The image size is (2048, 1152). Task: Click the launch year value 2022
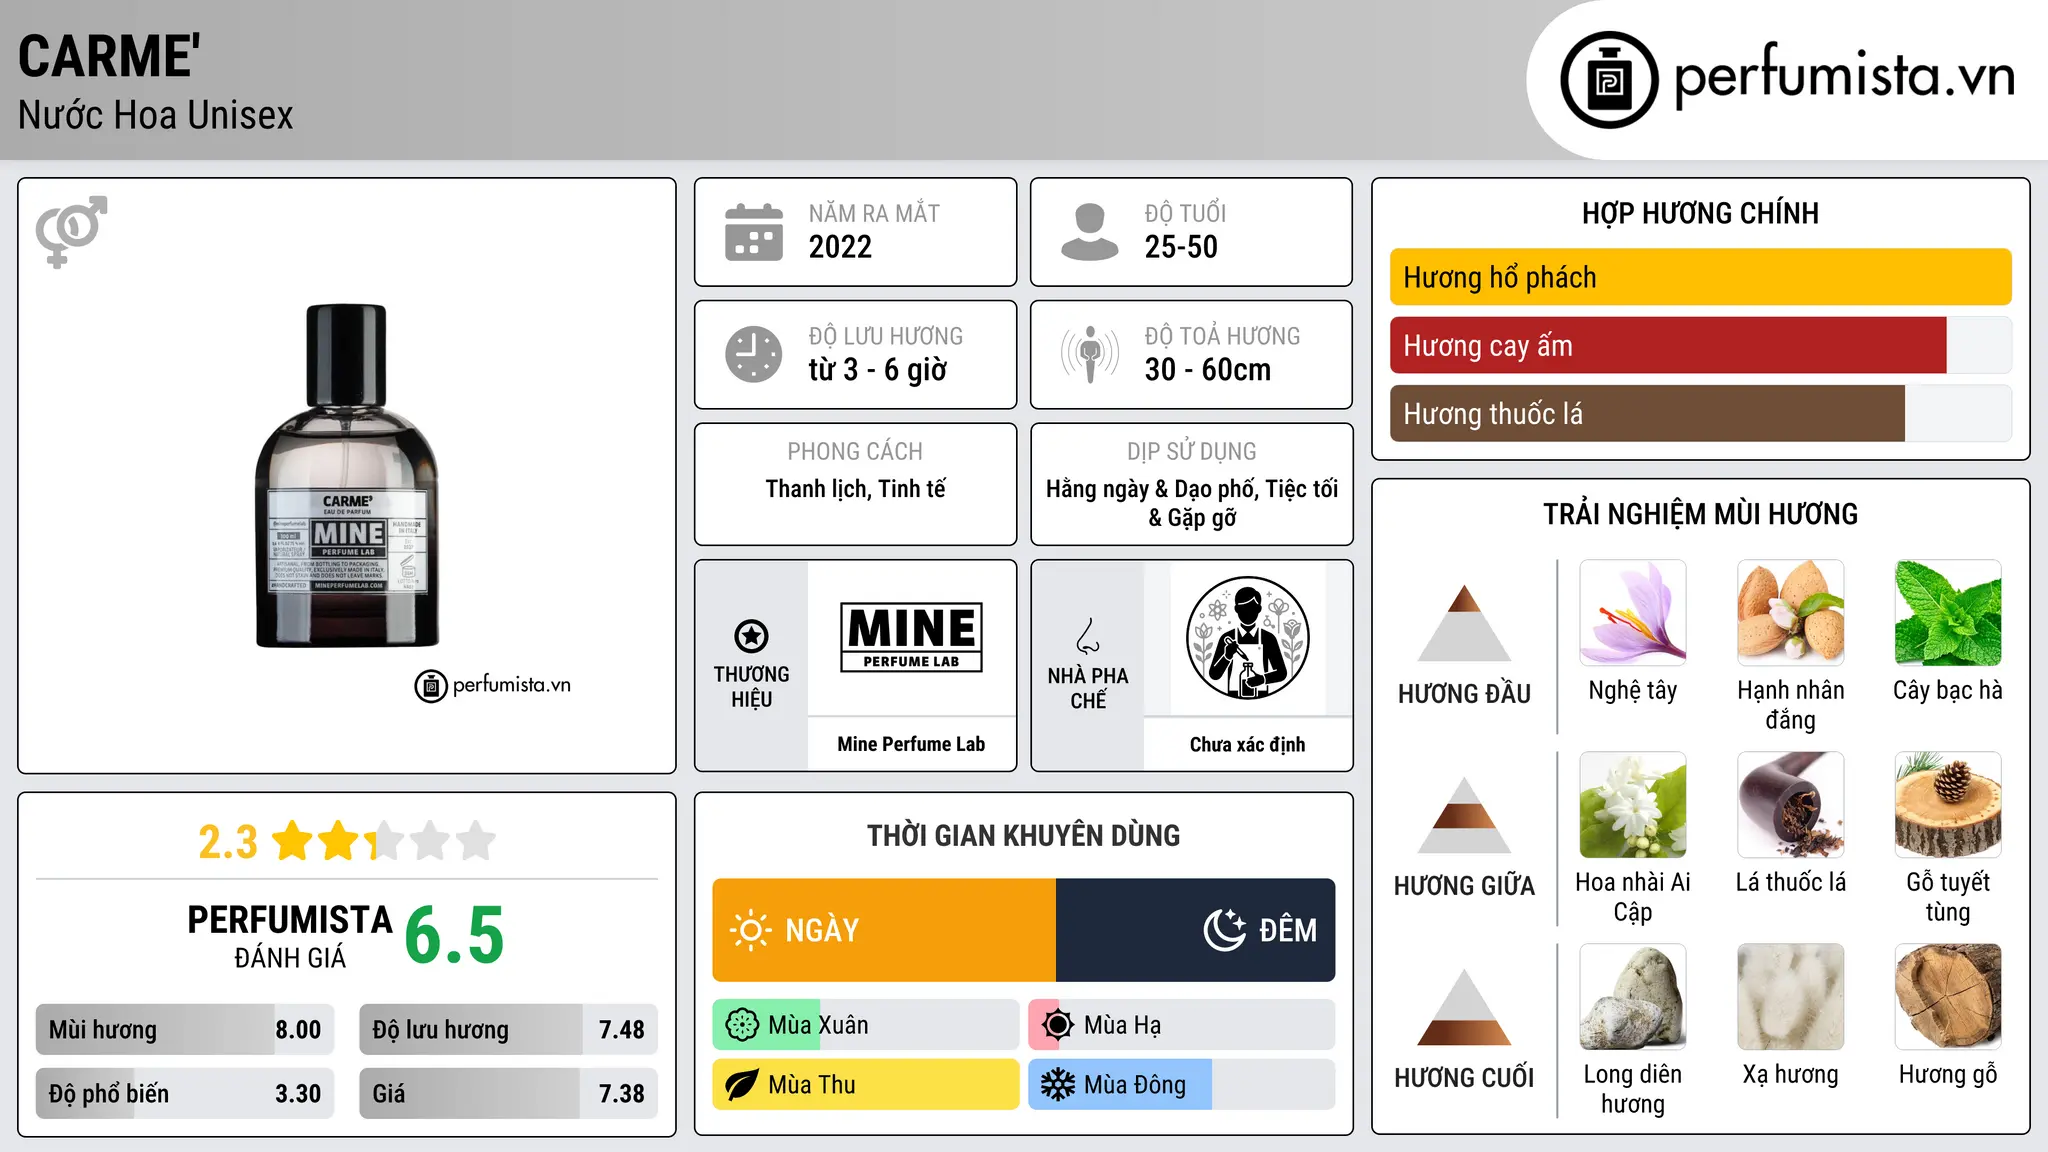840,247
